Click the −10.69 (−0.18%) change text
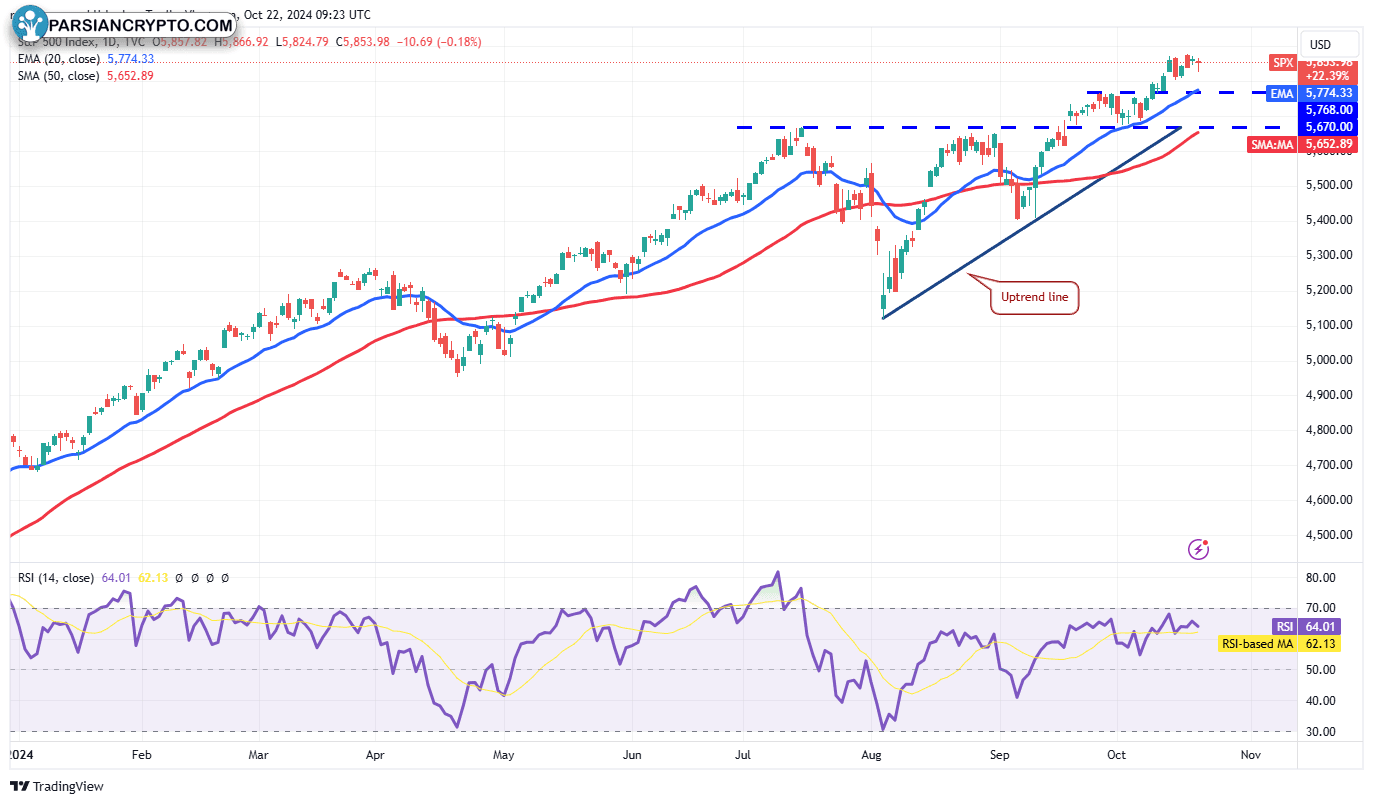 pyautogui.click(x=441, y=42)
